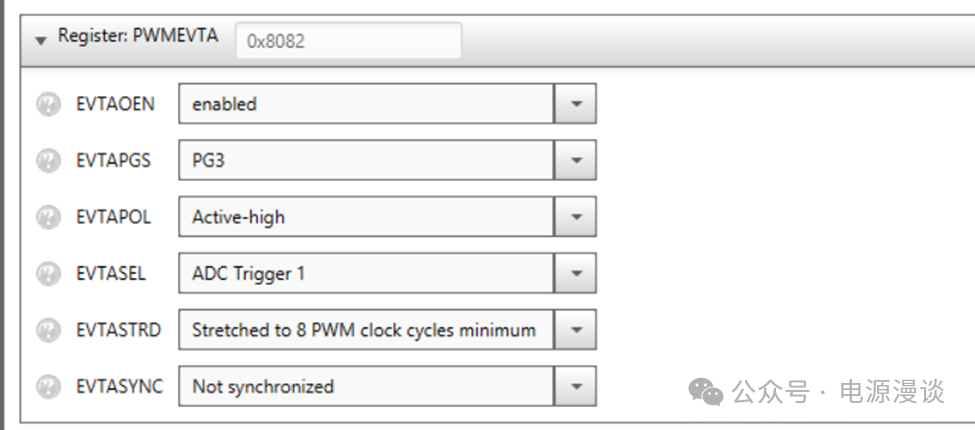This screenshot has width=975, height=430.
Task: Click help icon beside EVTAOEN
Action: [48, 104]
